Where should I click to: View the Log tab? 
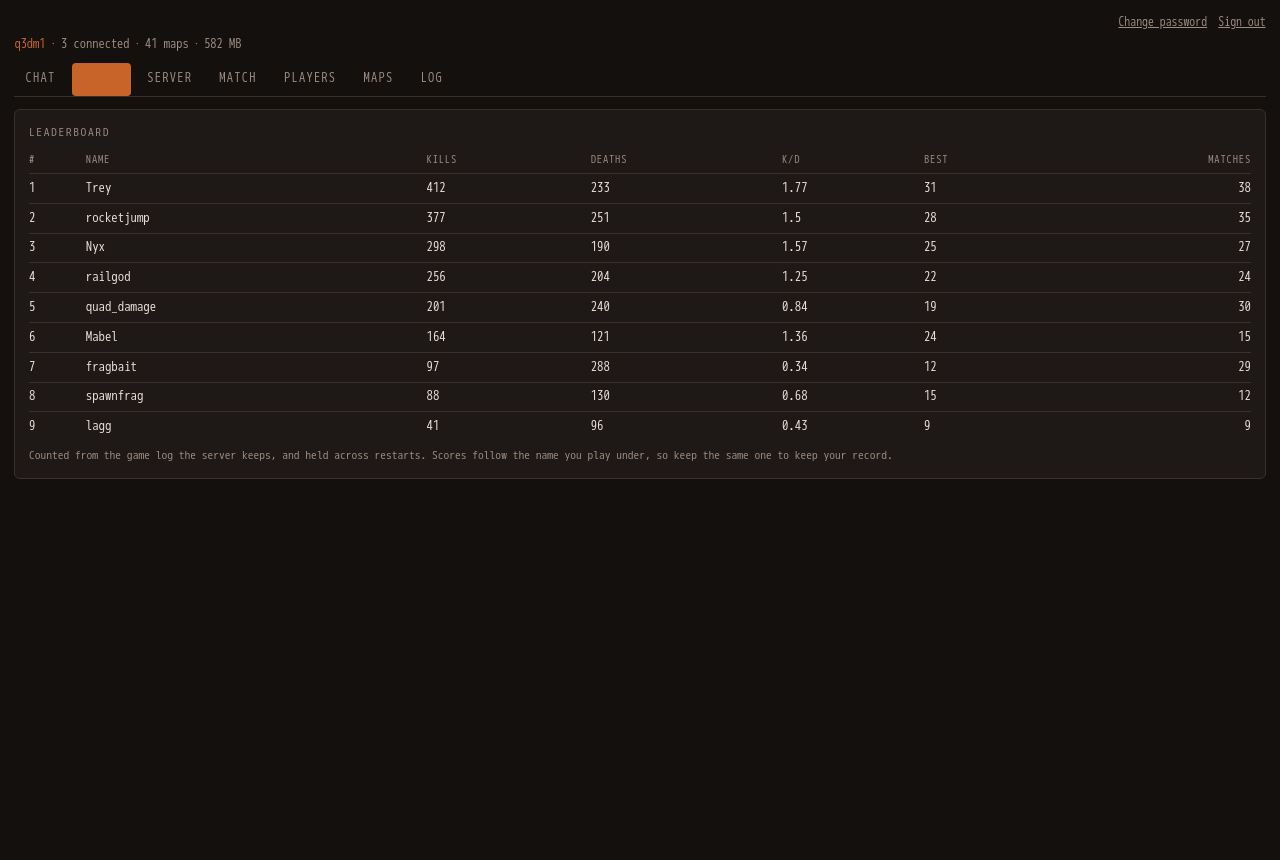[x=431, y=79]
